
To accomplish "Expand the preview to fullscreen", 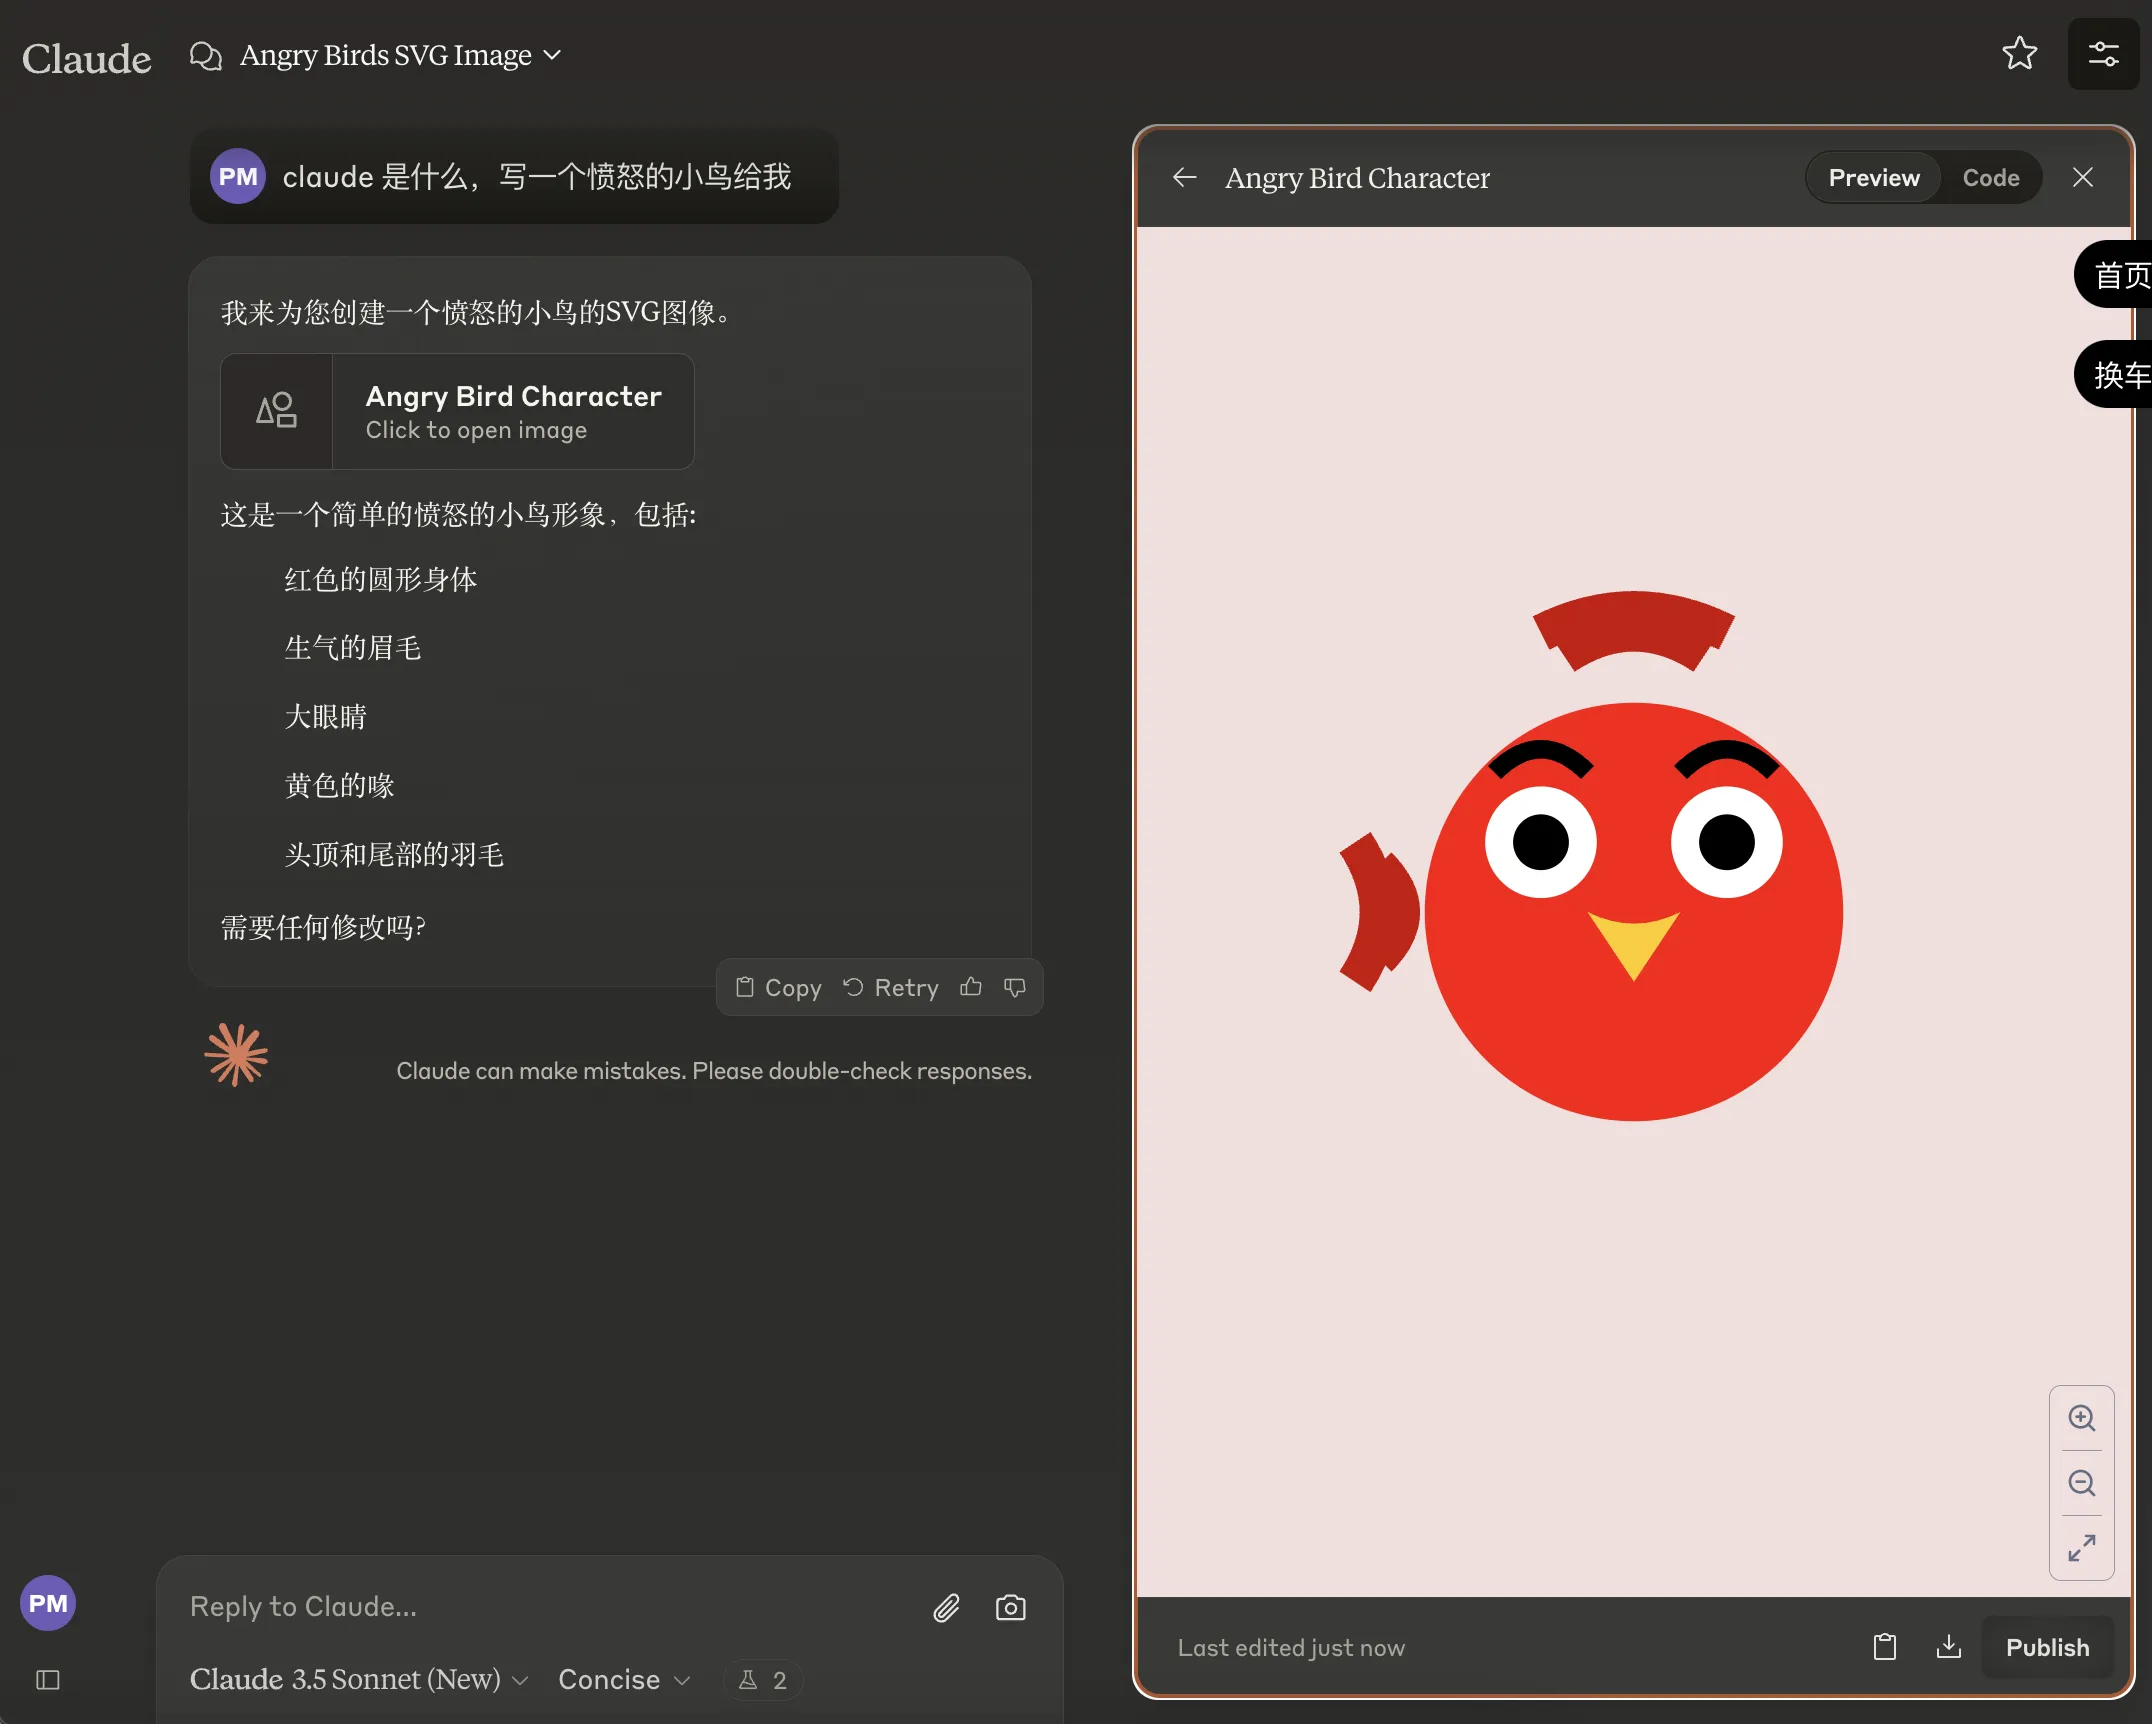I will coord(2081,1548).
